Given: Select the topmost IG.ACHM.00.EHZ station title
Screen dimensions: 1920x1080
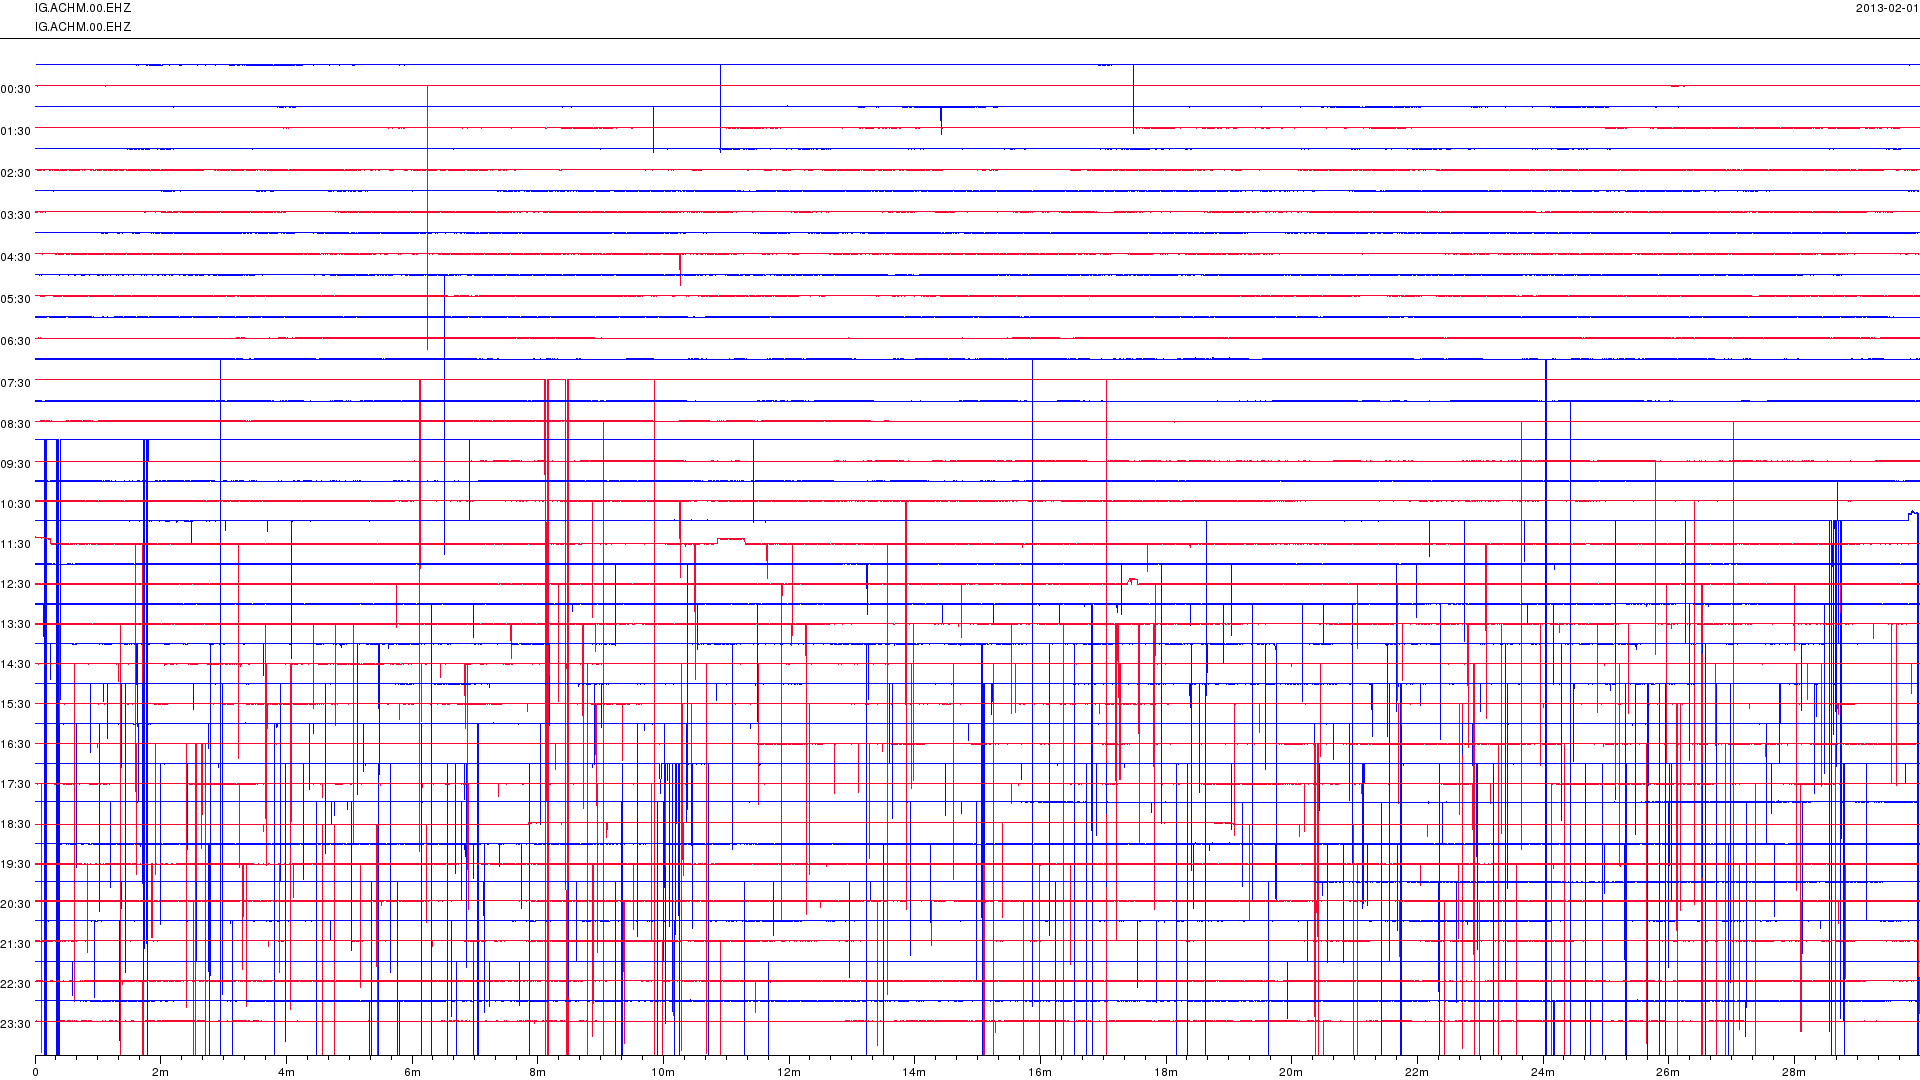Looking at the screenshot, I should (83, 8).
